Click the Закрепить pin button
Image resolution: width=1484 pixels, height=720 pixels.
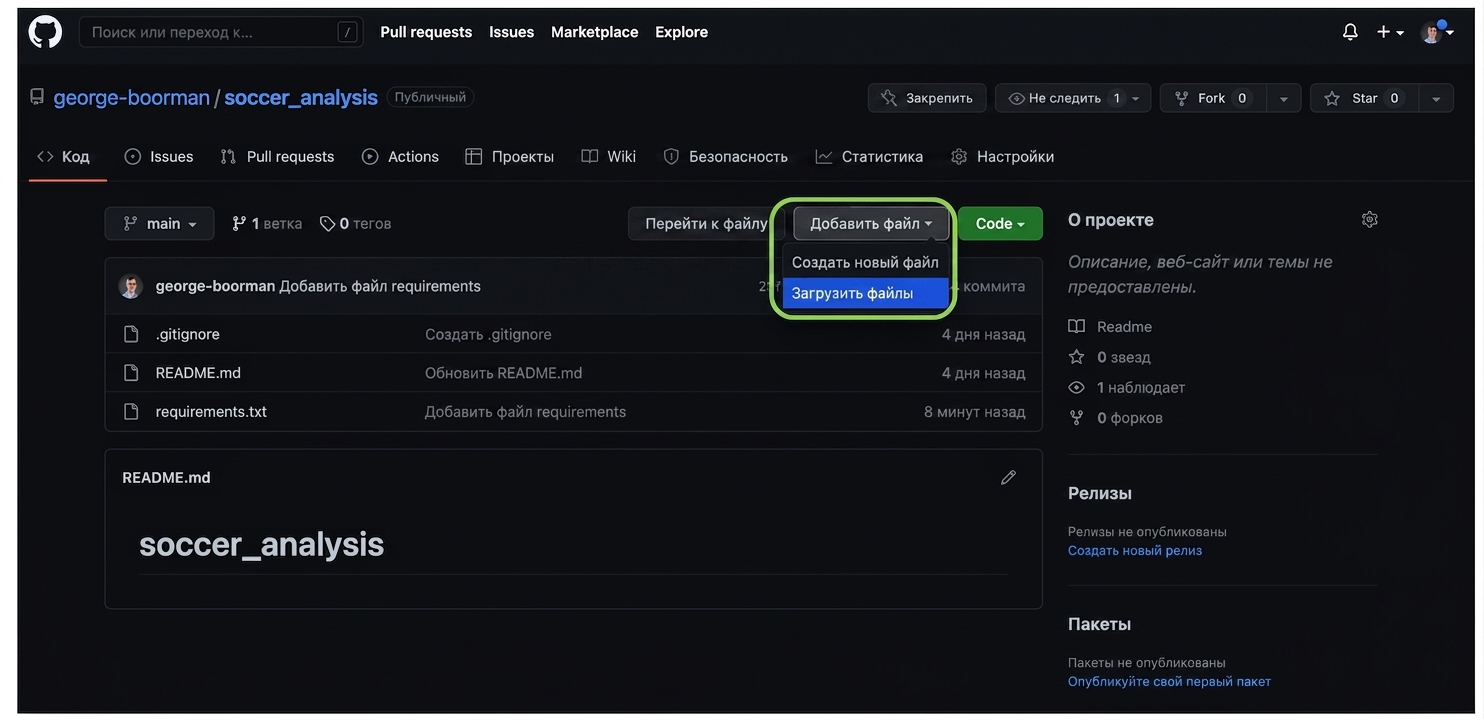pyautogui.click(x=927, y=98)
